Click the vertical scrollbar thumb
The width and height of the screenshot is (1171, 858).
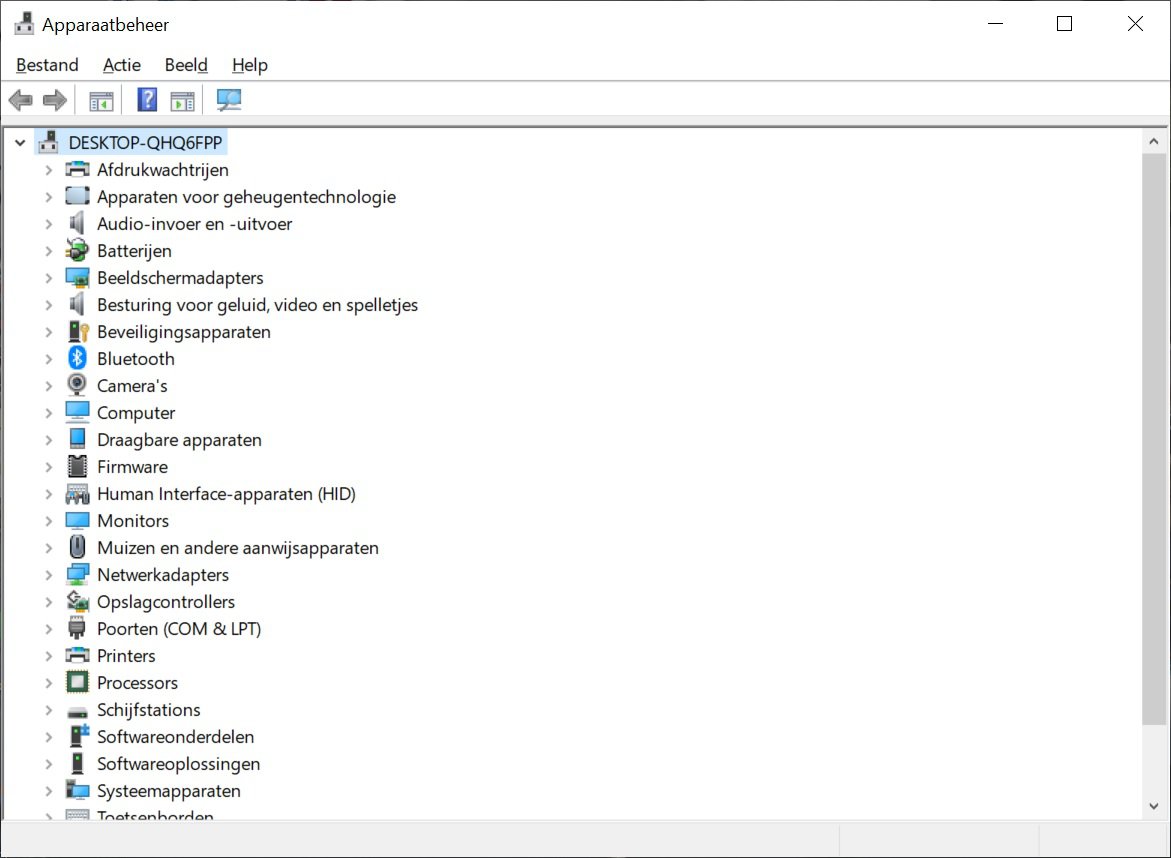(1154, 439)
